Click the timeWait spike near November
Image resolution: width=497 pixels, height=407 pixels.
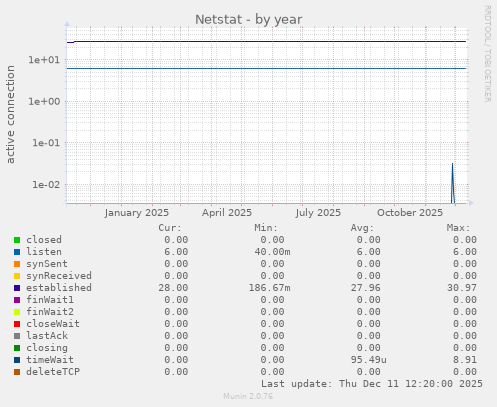(453, 183)
